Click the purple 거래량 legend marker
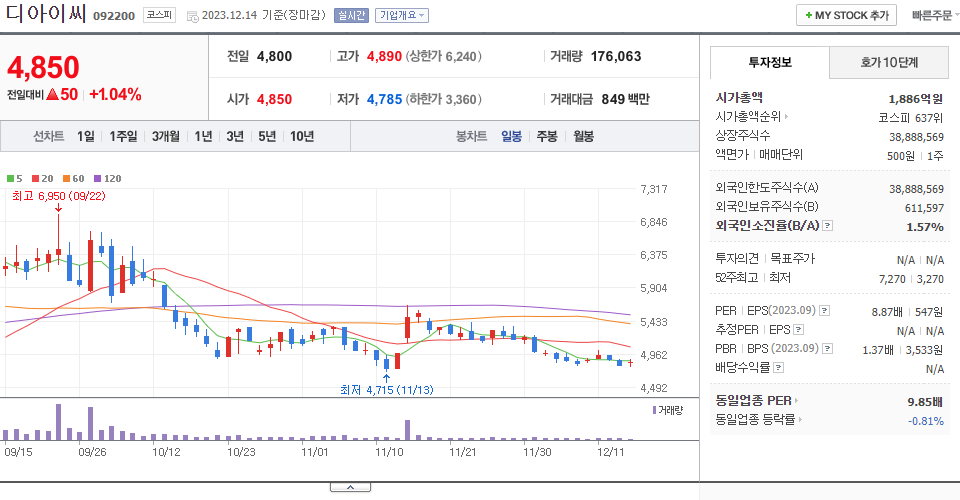 tap(654, 410)
